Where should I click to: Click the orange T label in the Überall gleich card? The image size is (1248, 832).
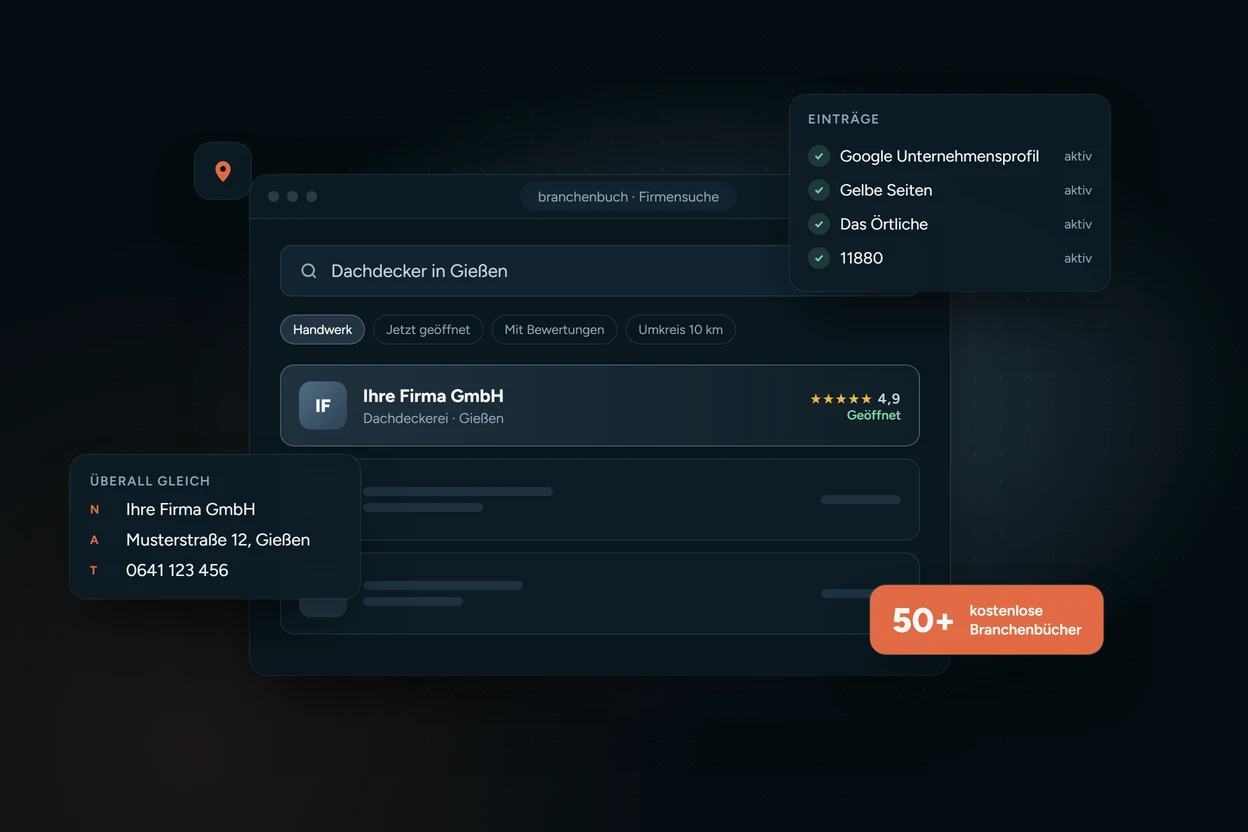pos(95,570)
